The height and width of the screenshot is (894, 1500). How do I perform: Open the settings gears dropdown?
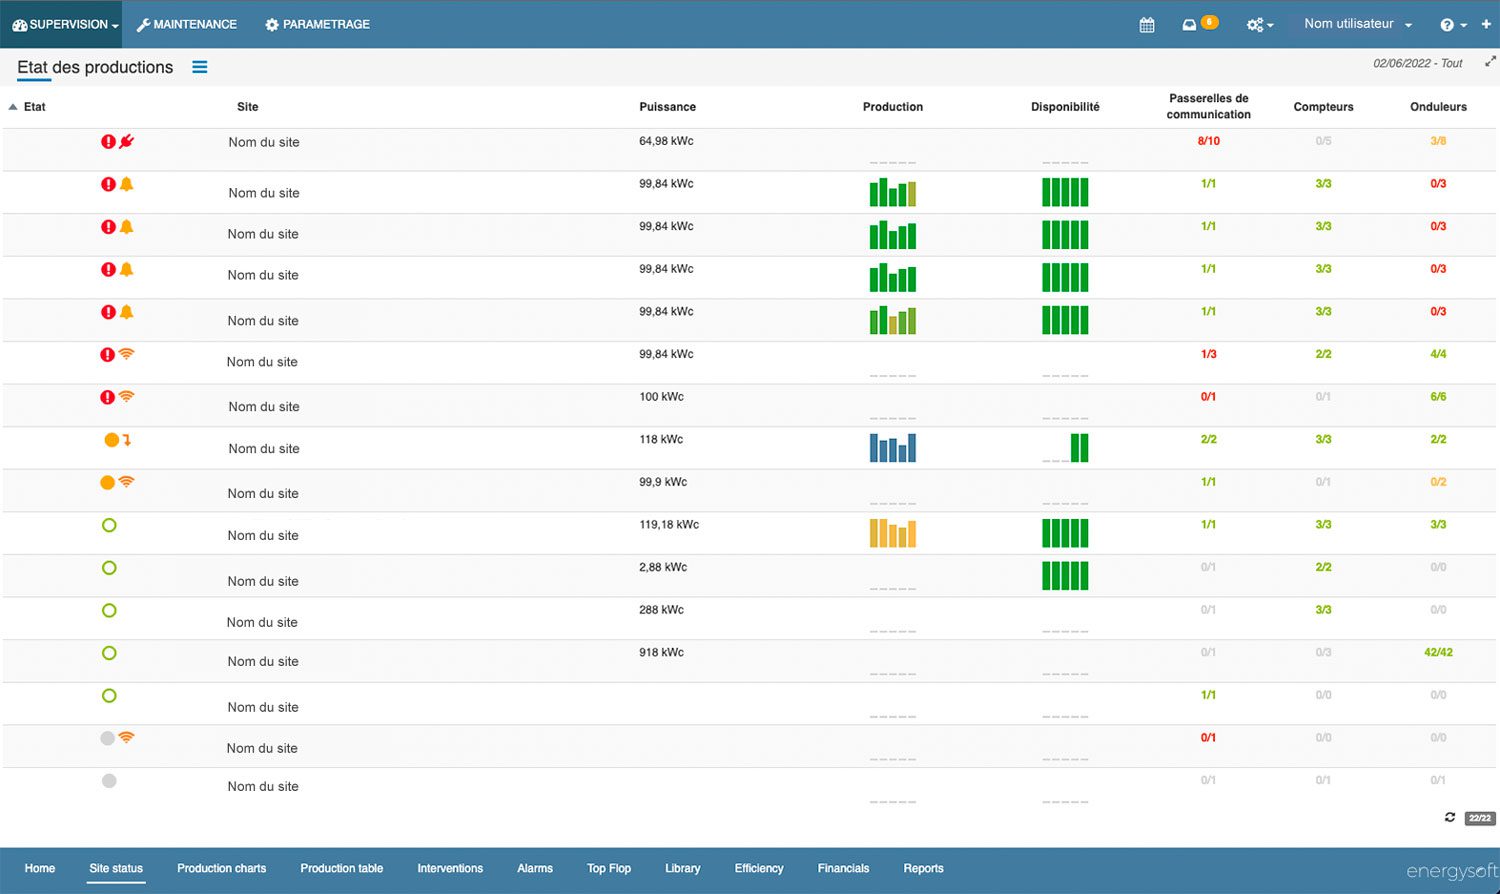coord(1259,25)
